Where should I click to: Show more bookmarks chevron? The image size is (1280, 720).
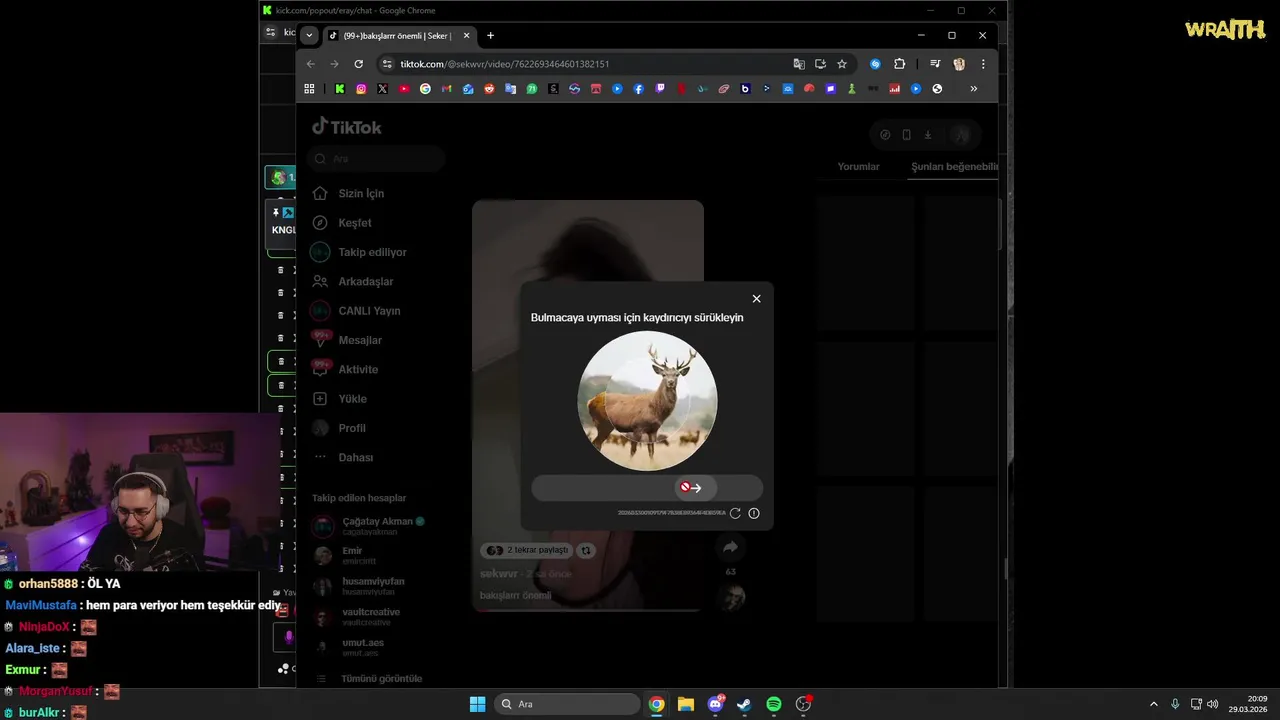tap(973, 89)
